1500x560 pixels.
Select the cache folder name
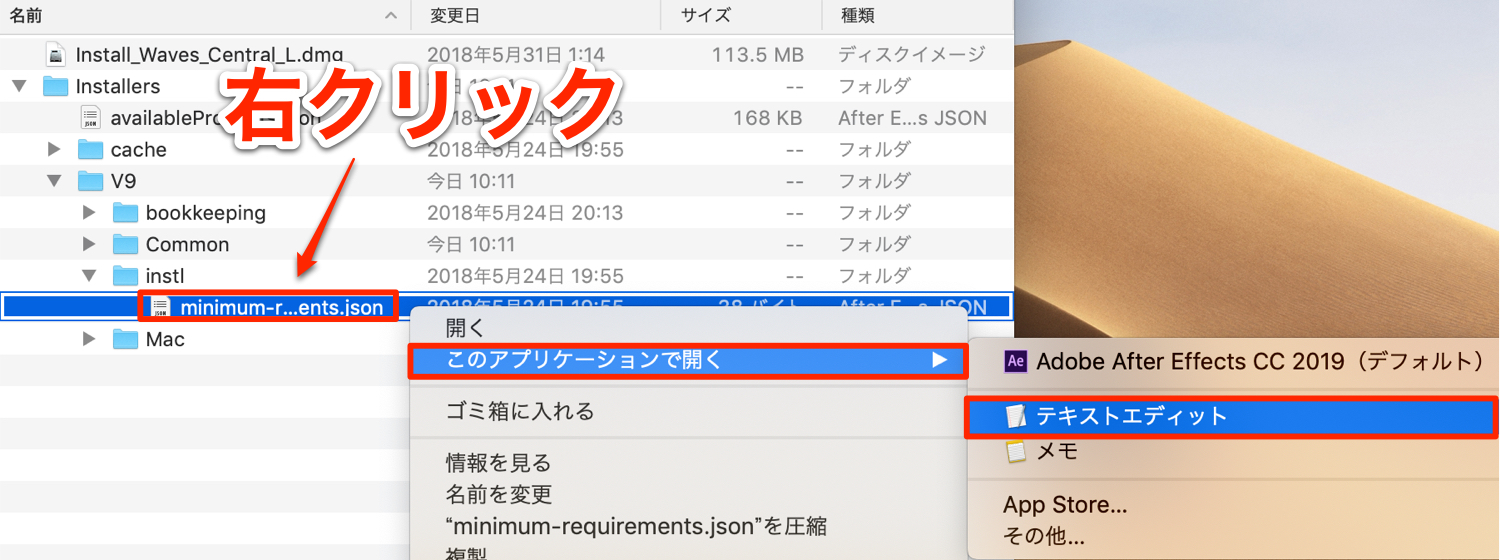pos(139,150)
